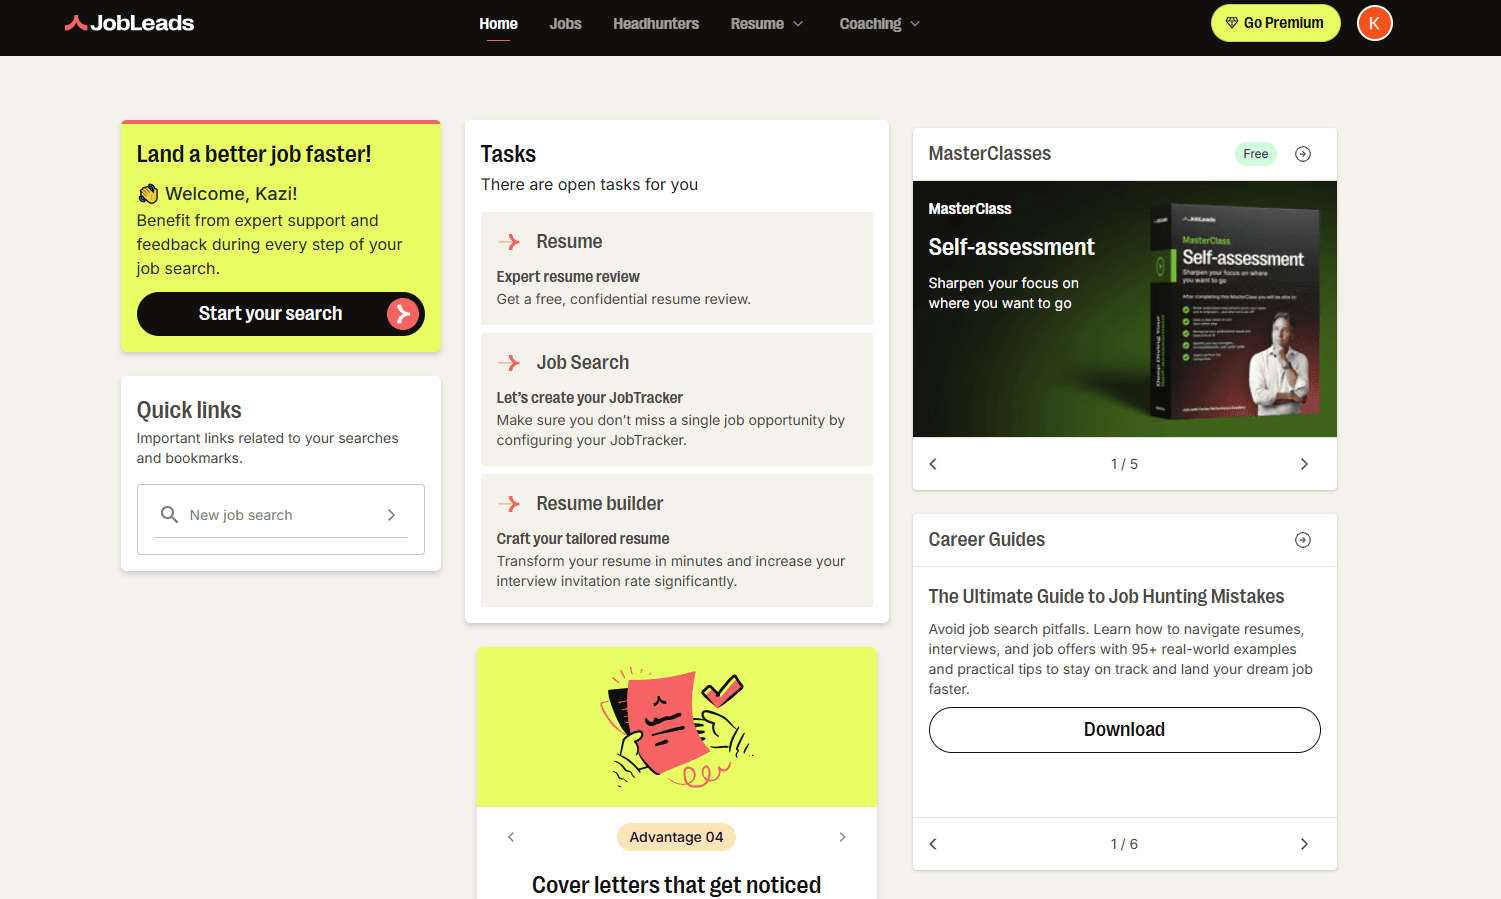Click the Tasks heading
The image size is (1501, 899).
[508, 154]
